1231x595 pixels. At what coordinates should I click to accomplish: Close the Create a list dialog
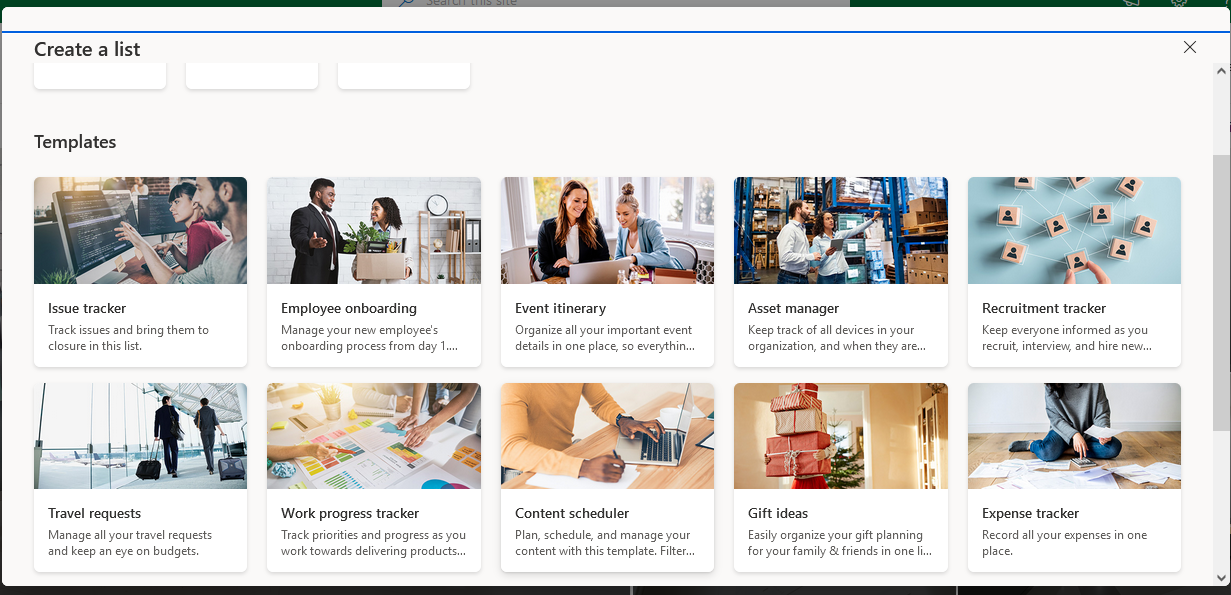(x=1189, y=47)
